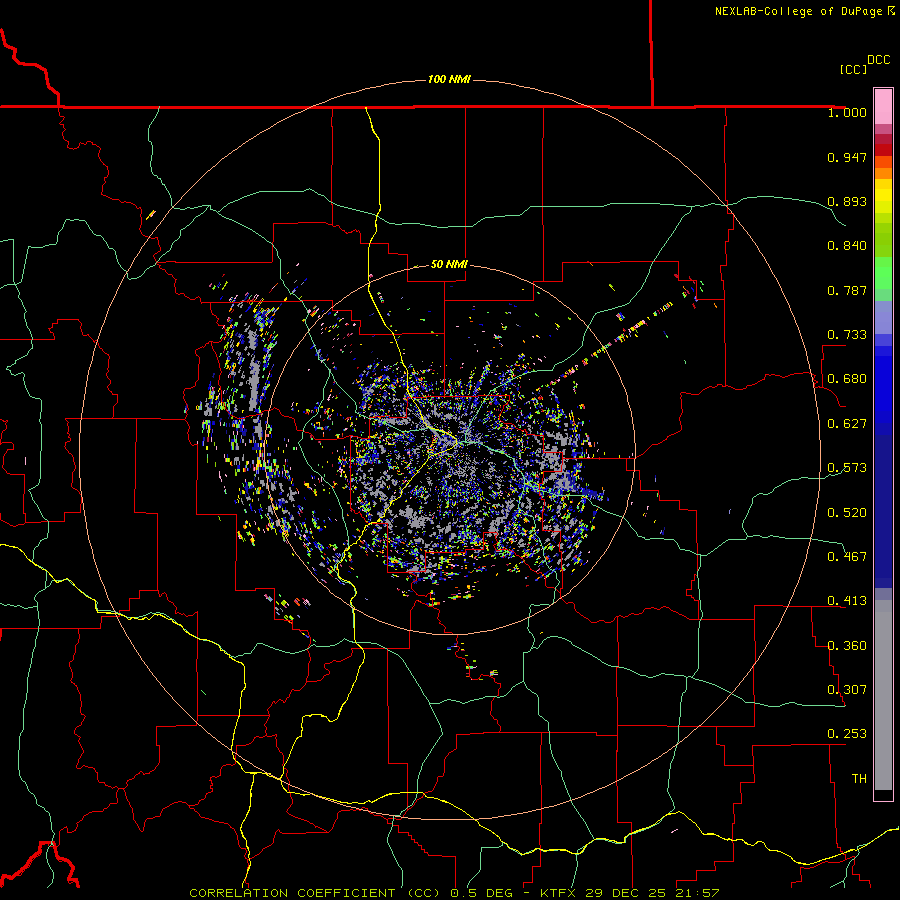Image resolution: width=900 pixels, height=900 pixels.
Task: Select the 0.627 legend value
Action: (x=847, y=424)
